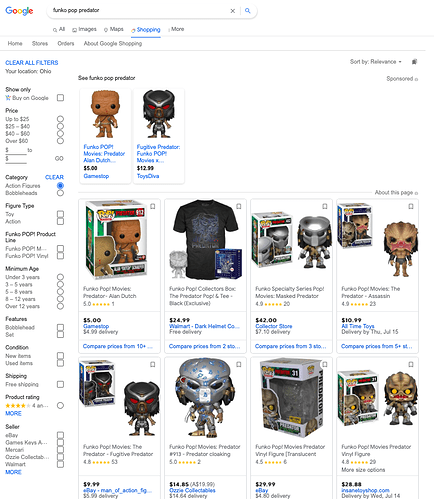This screenshot has width=434, height=499.
Task: Select the Bobbleheads category radio button
Action: (x=60, y=193)
